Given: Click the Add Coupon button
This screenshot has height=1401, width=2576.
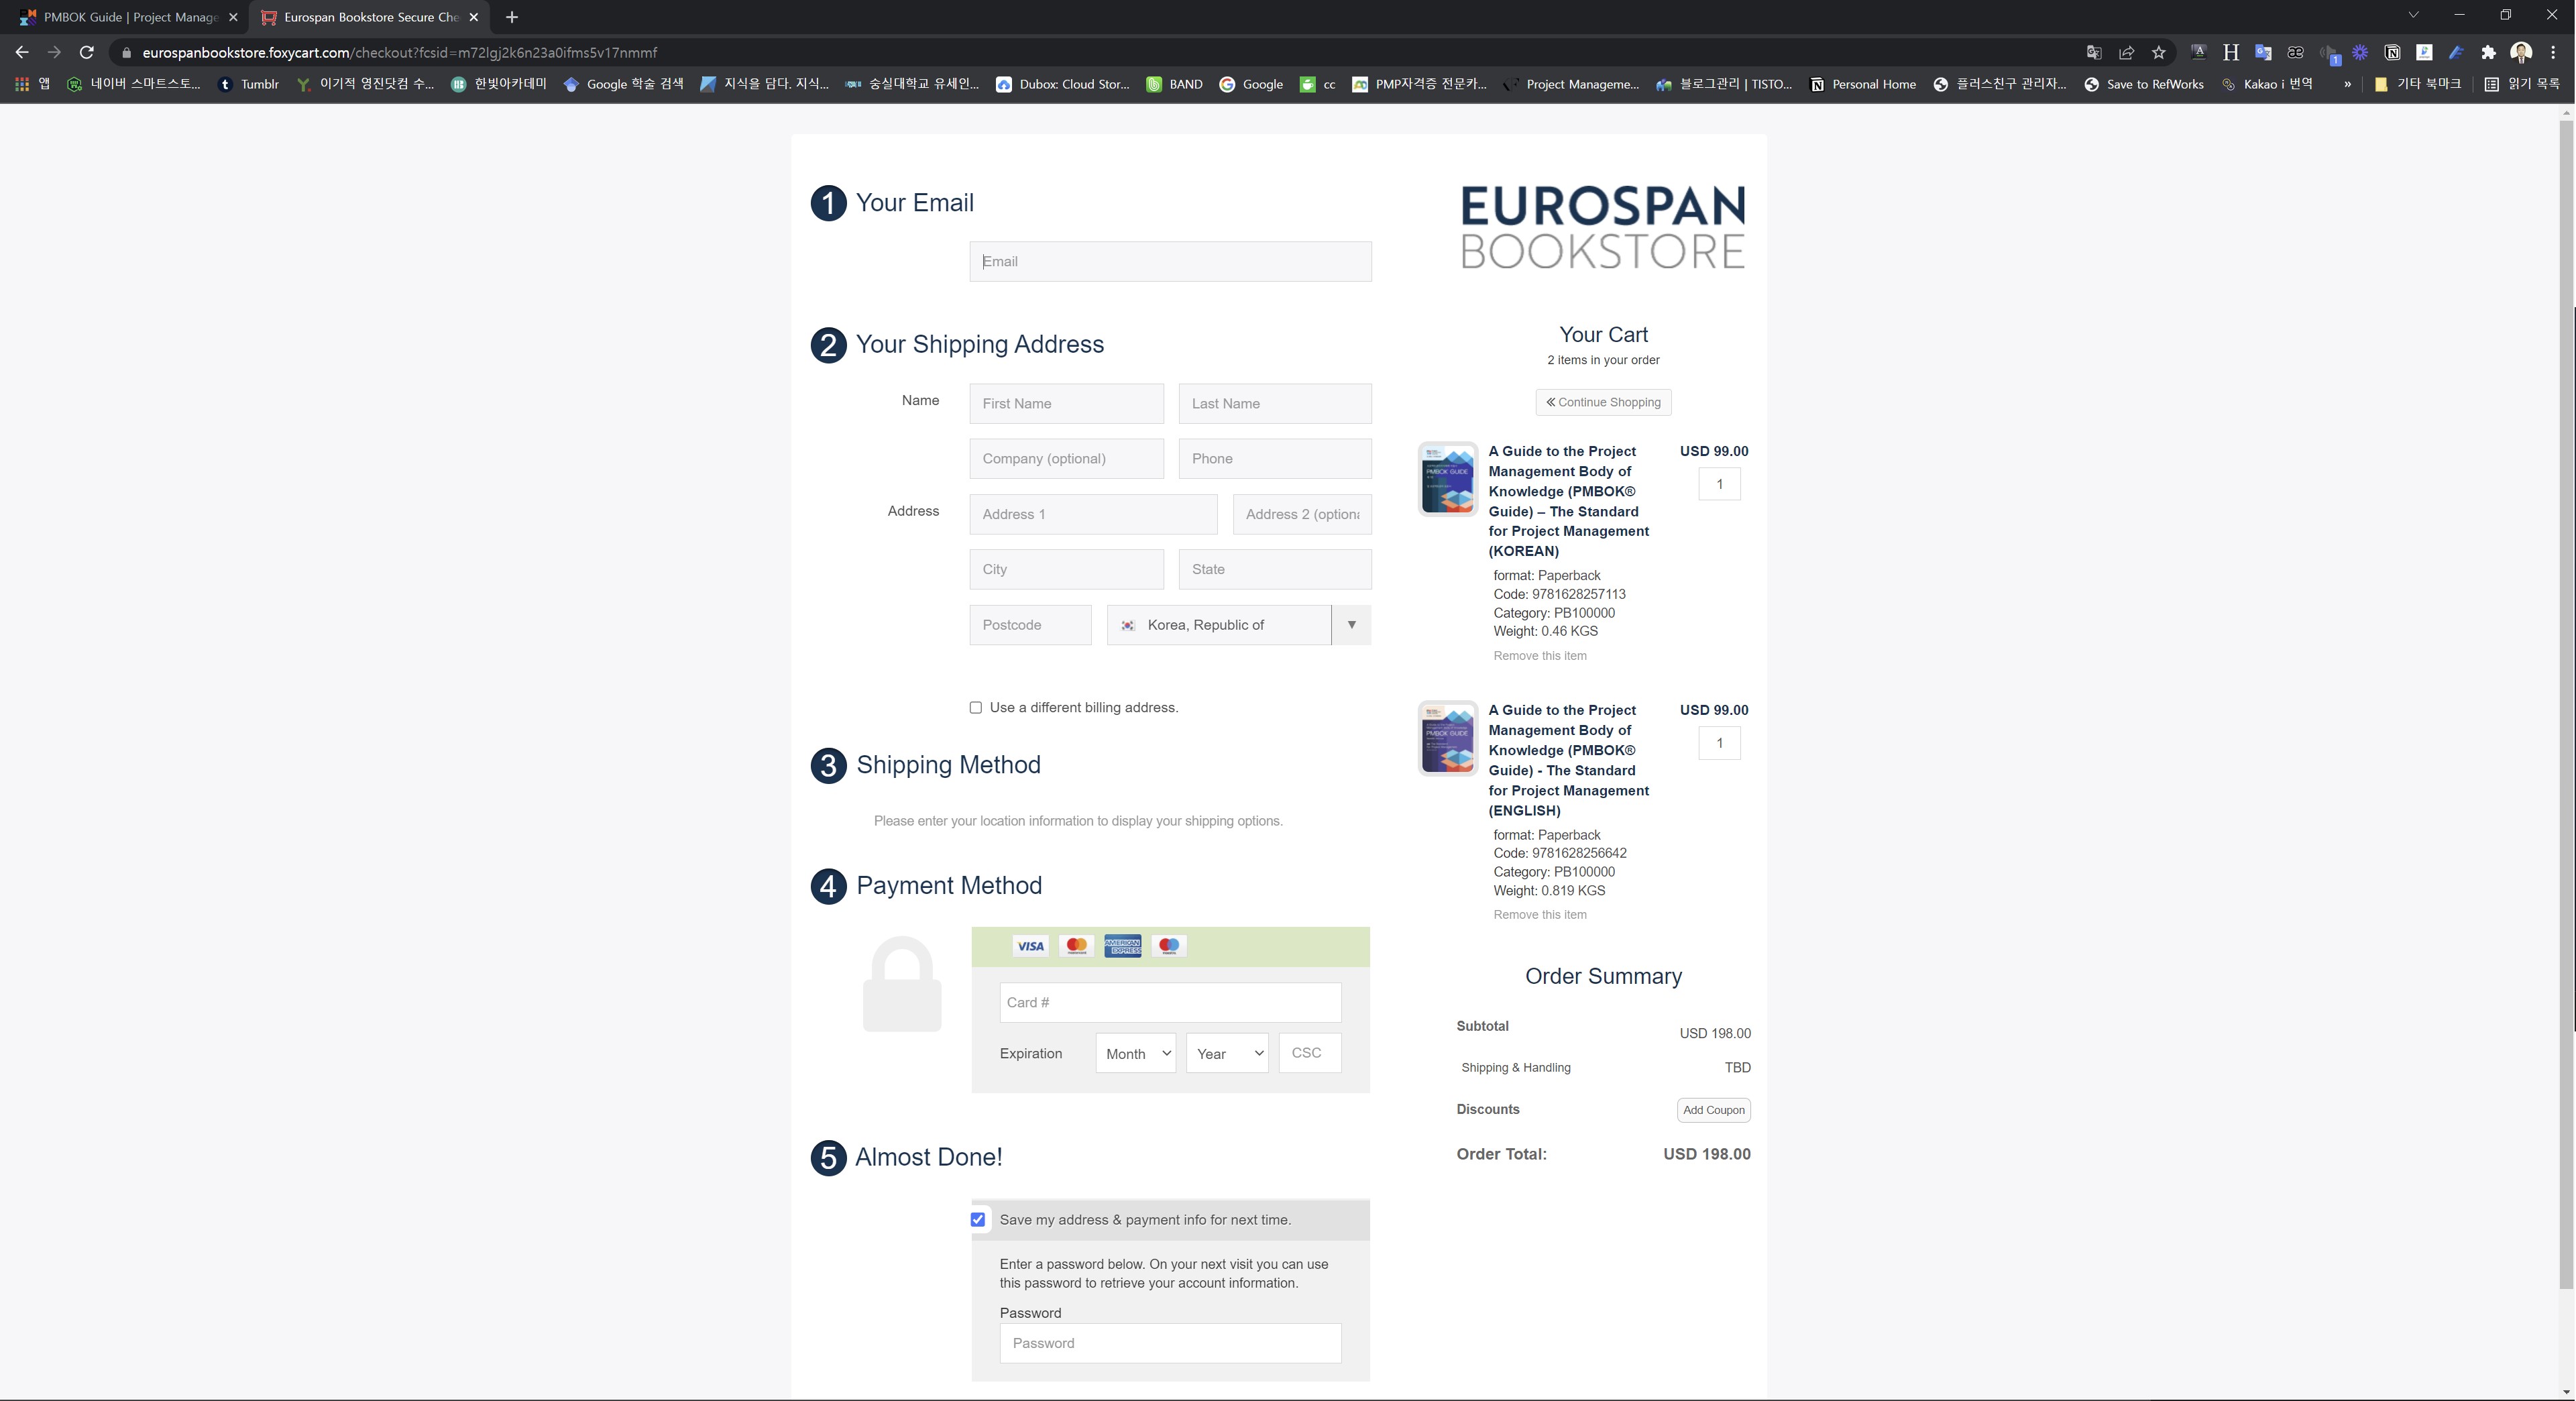Looking at the screenshot, I should pyautogui.click(x=1713, y=1110).
